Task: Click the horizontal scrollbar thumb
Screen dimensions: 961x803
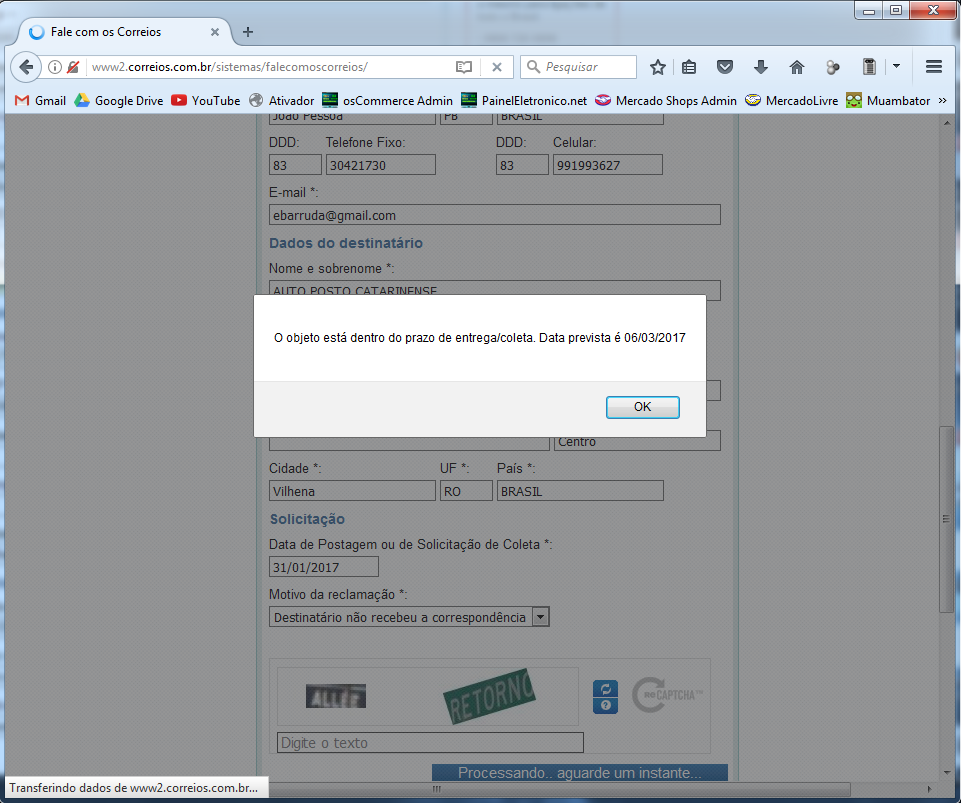Action: coord(436,789)
